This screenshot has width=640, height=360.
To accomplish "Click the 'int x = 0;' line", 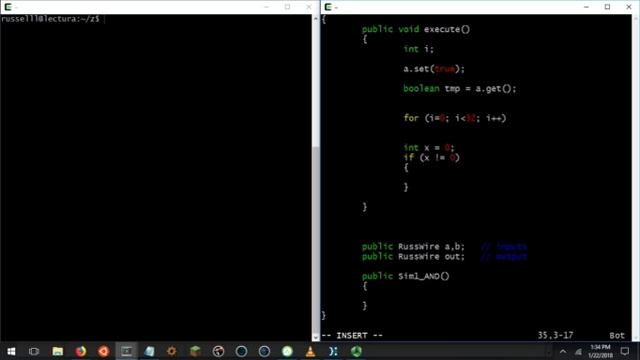I will pos(429,148).
